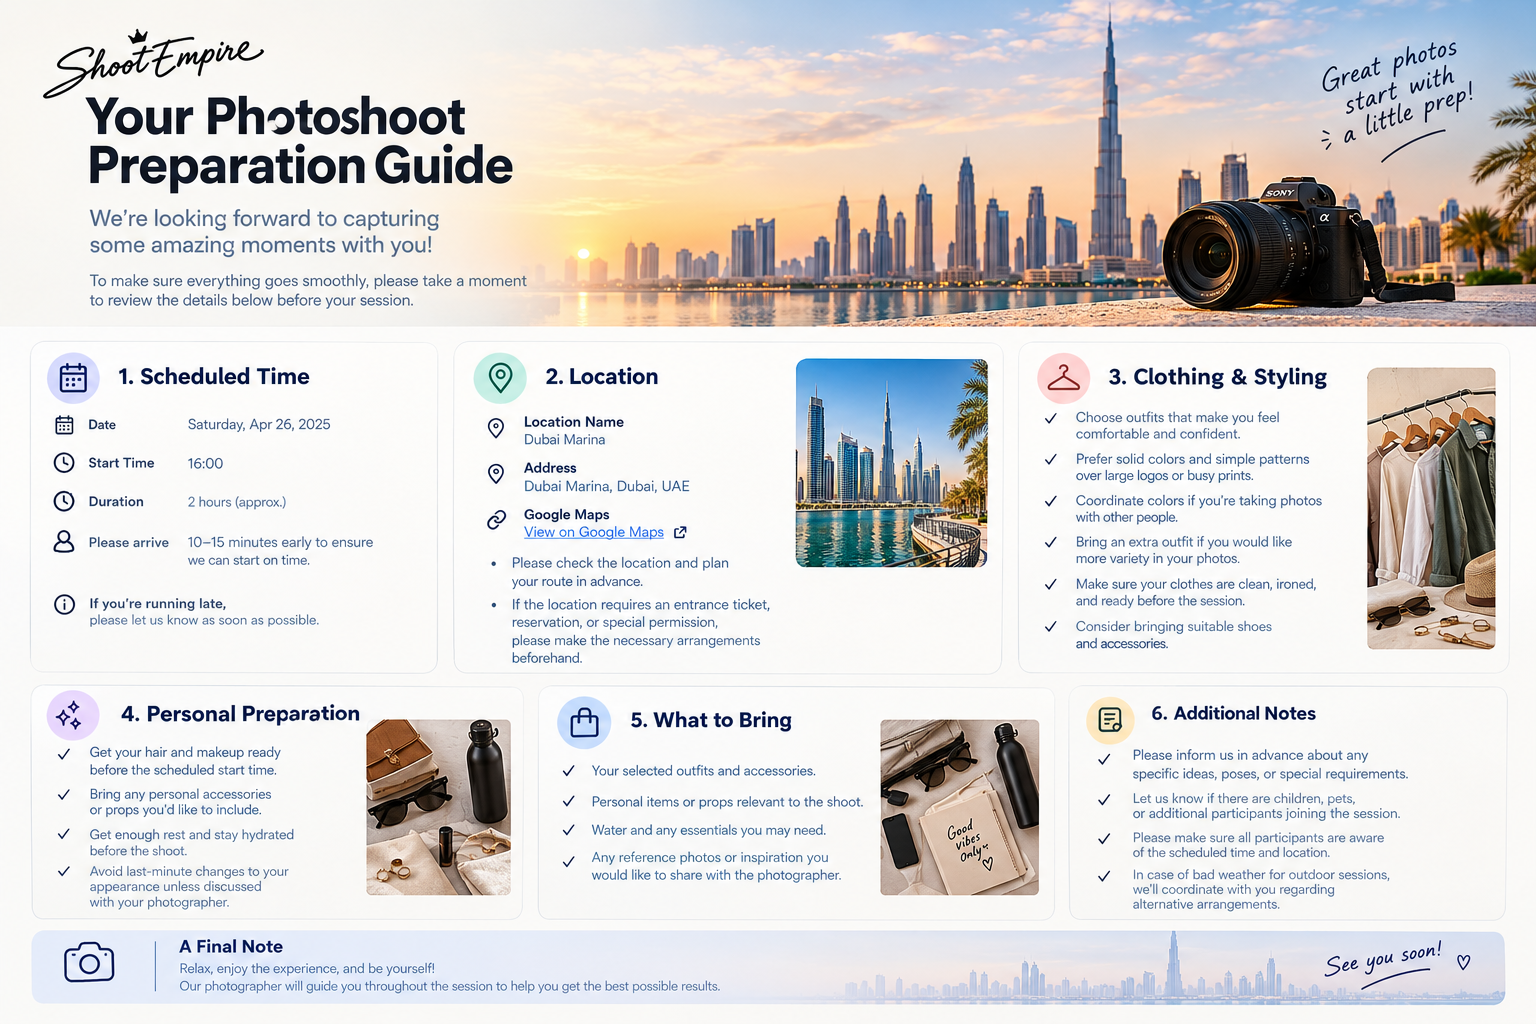
Task: Click the chain link icon beside Google Maps
Action: [496, 520]
